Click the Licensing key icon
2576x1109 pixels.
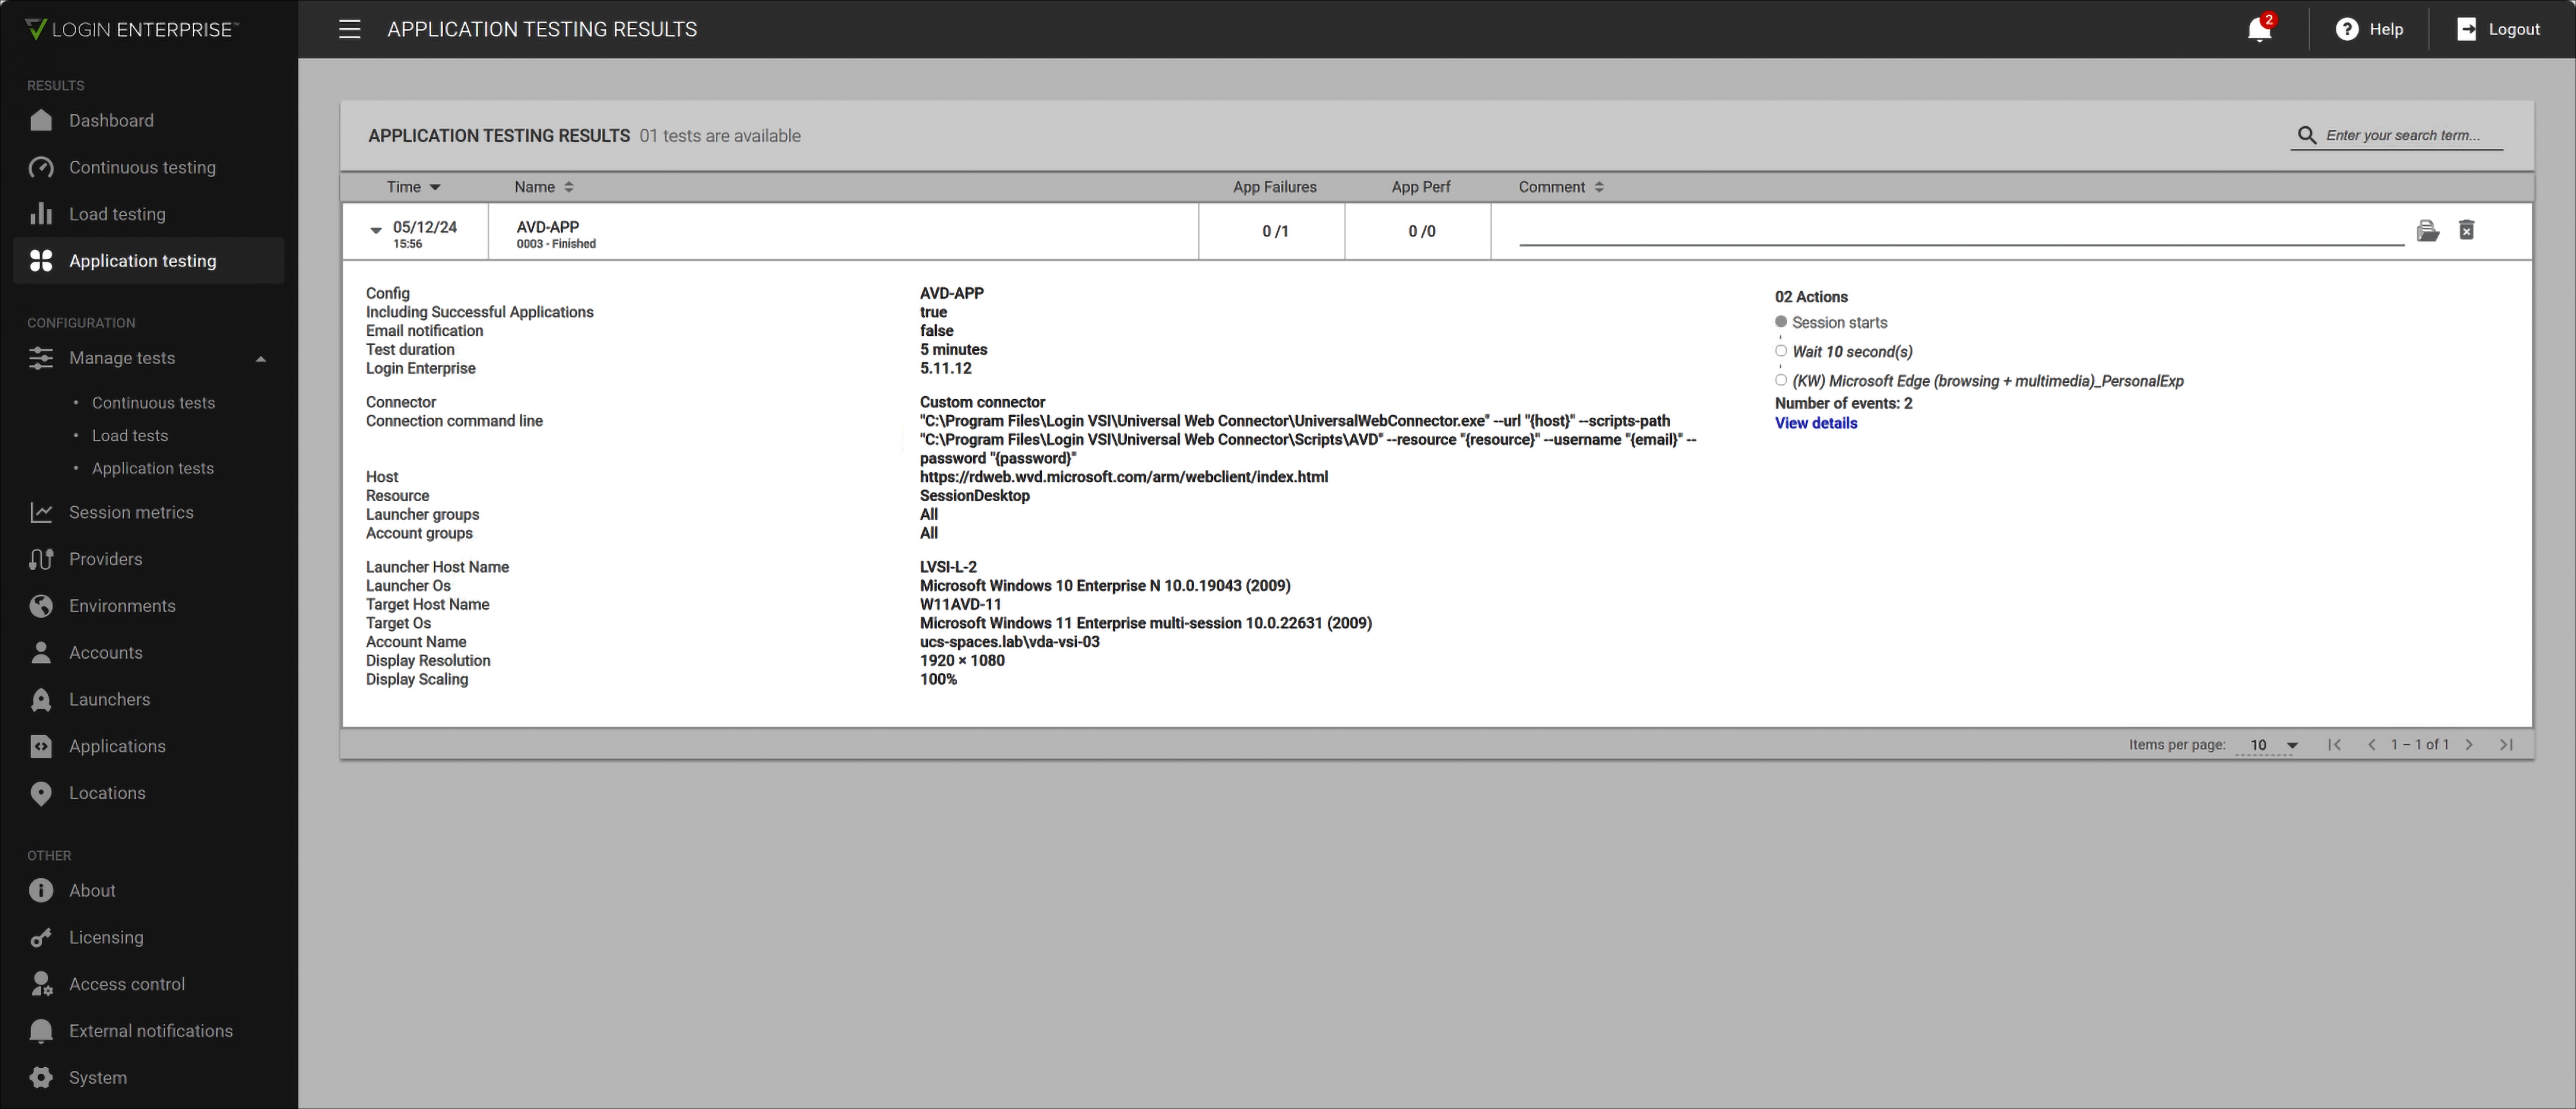pos(41,937)
